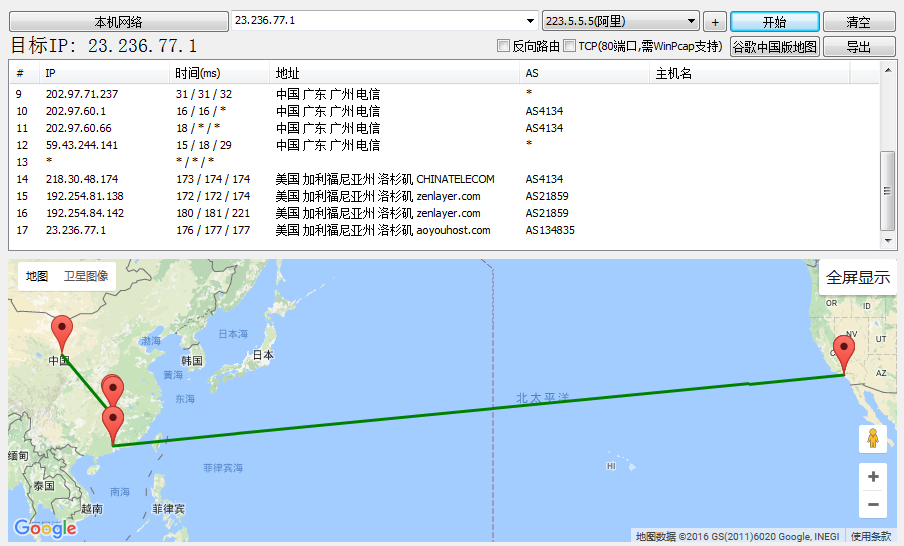
Task: Click 谷歌中国版地图 map button
Action: [x=774, y=47]
